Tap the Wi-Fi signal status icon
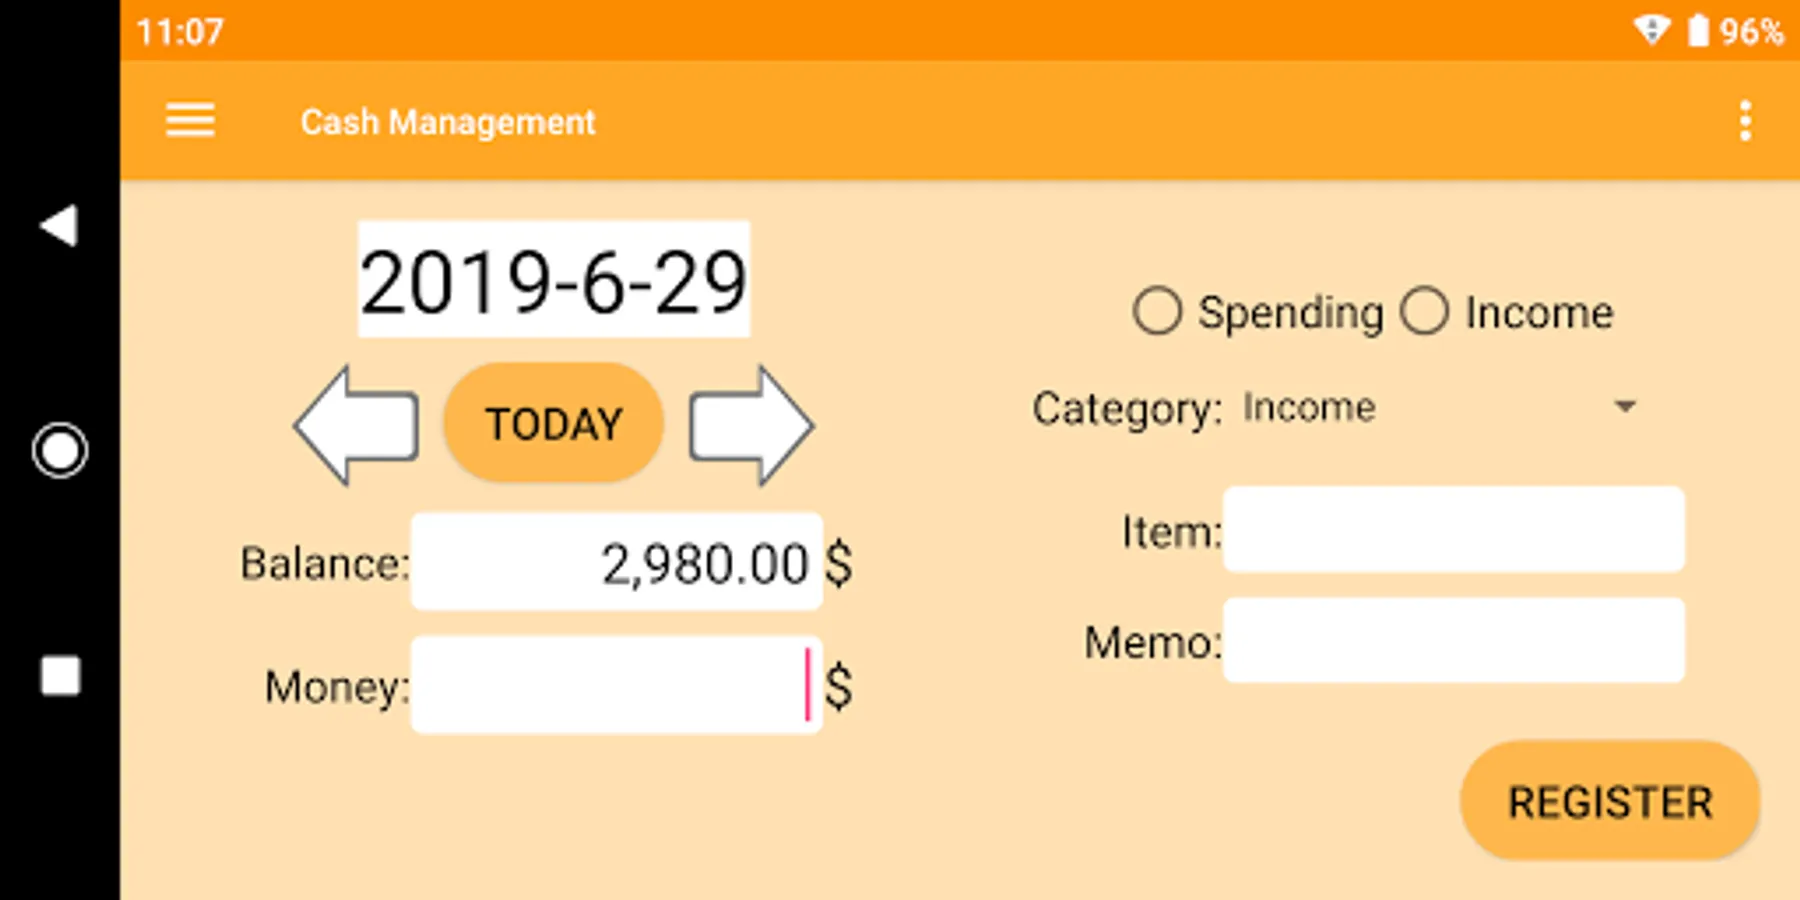This screenshot has width=1800, height=900. tap(1651, 31)
